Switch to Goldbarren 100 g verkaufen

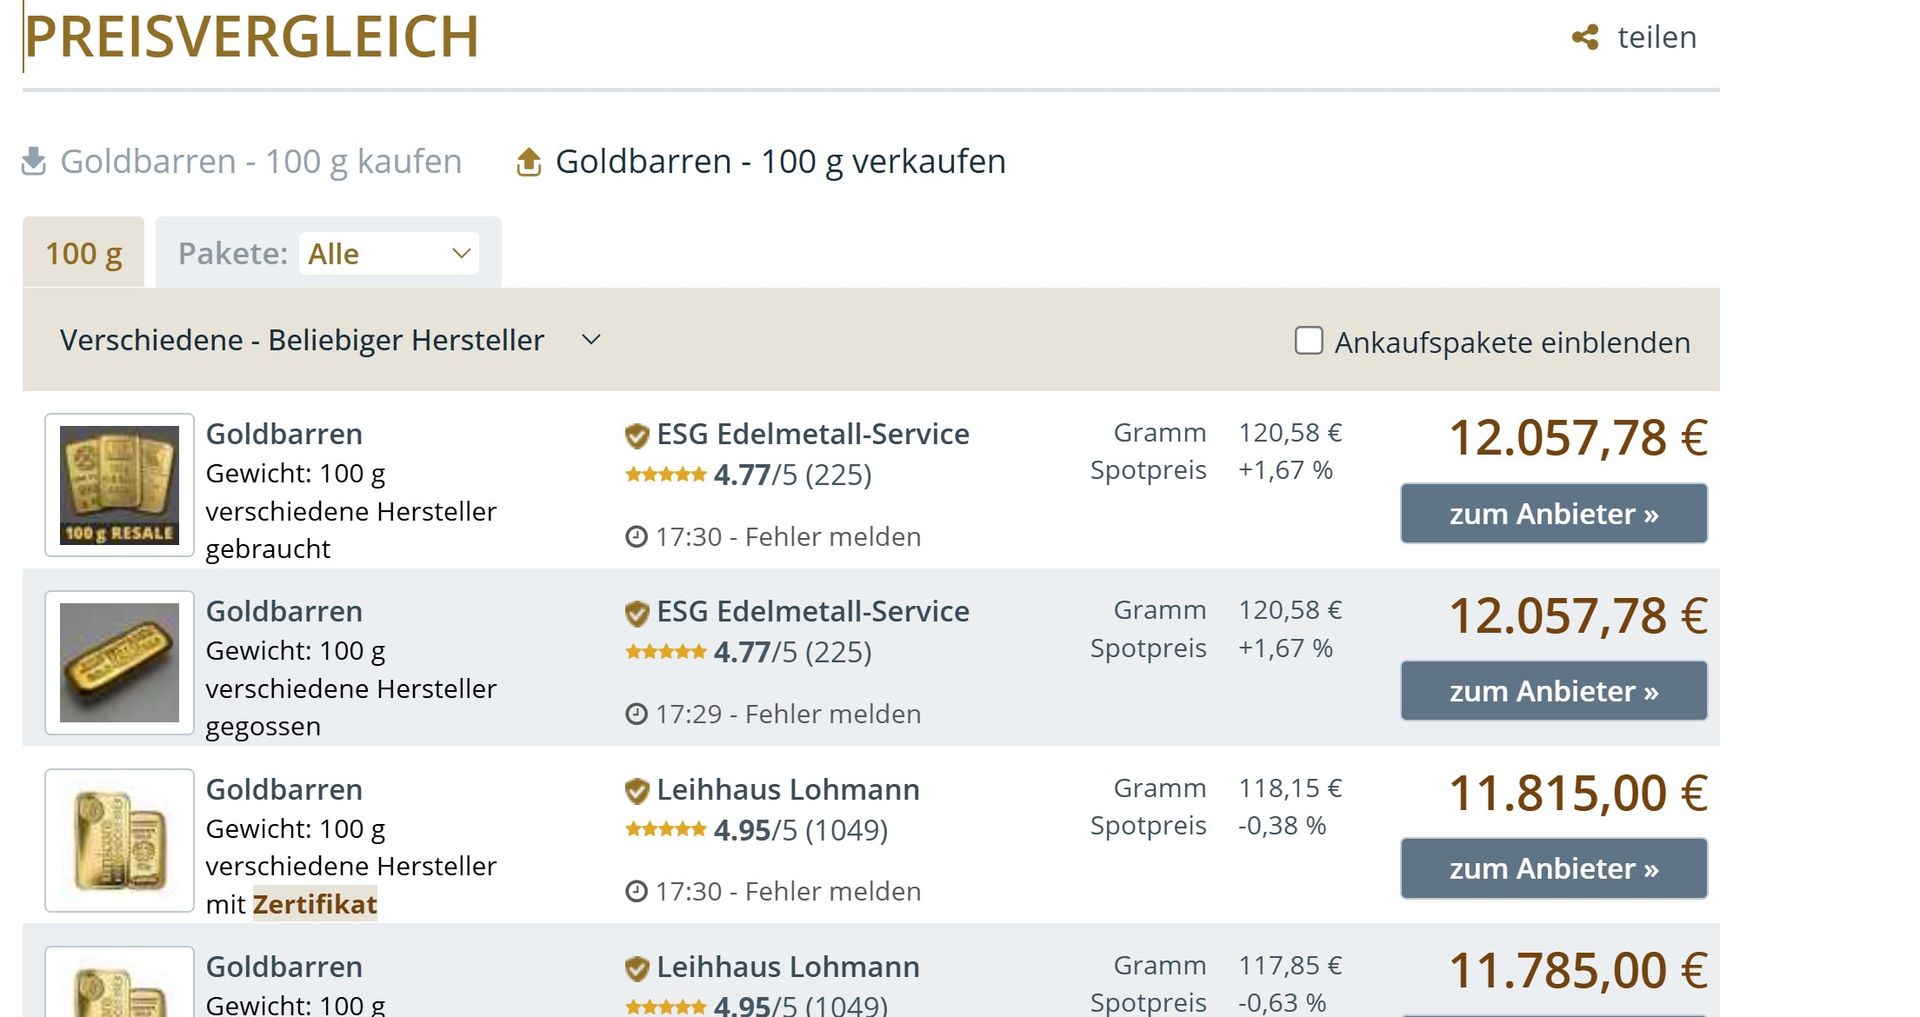780,162
